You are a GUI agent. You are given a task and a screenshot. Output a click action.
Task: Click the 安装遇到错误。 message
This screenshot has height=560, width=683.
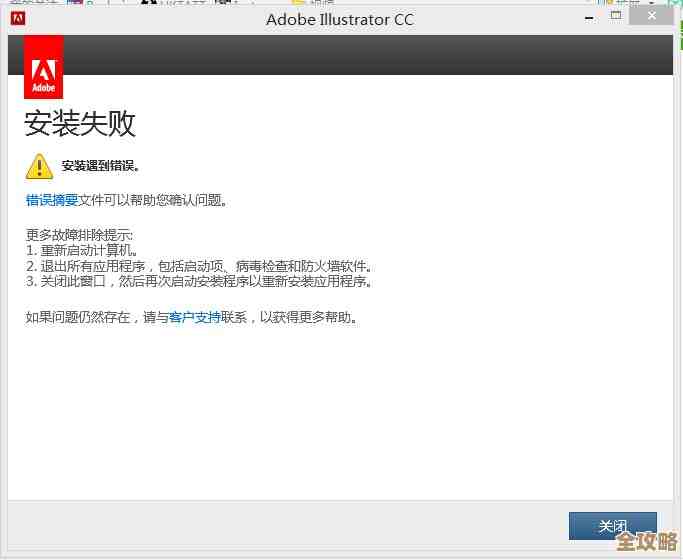pos(100,166)
